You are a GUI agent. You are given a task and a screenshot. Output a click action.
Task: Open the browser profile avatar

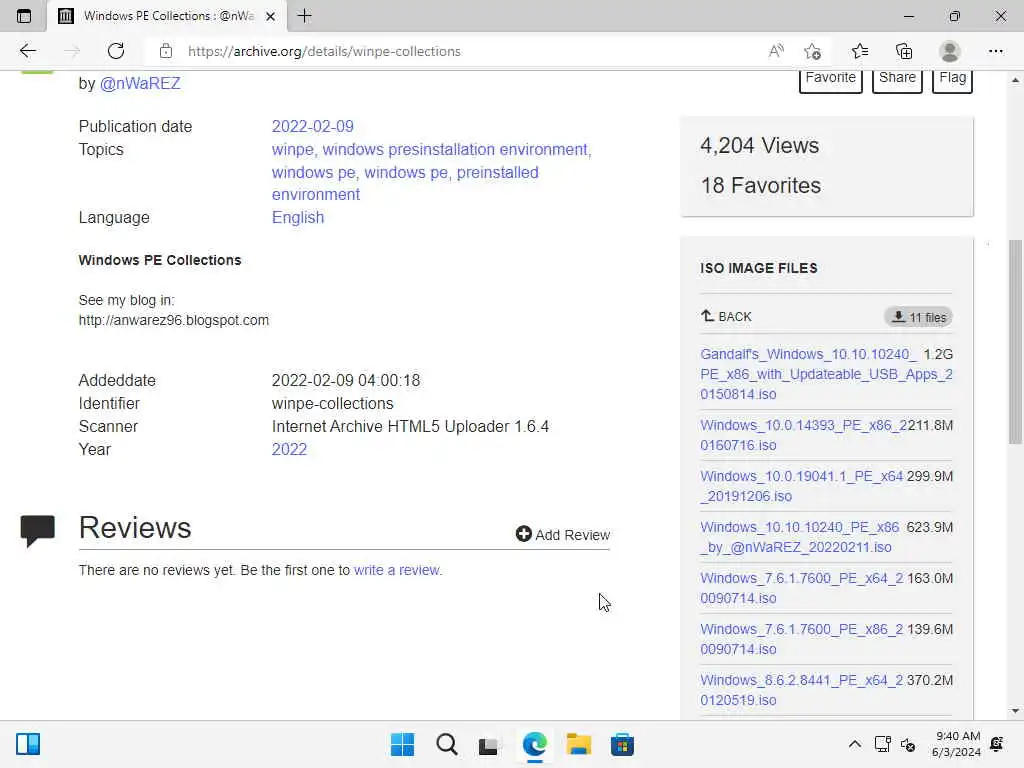[950, 51]
